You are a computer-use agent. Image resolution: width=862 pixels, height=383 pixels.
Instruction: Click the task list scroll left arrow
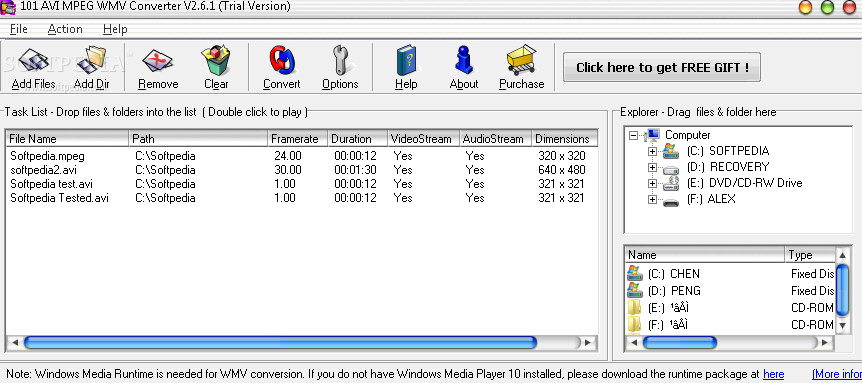[15, 342]
